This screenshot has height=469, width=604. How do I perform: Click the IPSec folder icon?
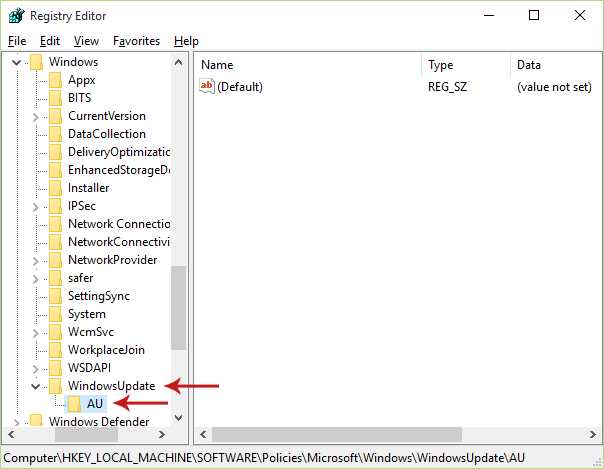pos(55,206)
